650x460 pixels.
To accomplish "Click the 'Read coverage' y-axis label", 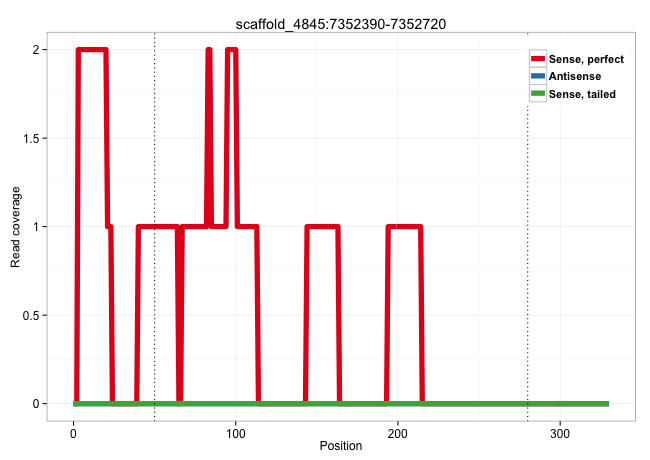I will tap(16, 226).
